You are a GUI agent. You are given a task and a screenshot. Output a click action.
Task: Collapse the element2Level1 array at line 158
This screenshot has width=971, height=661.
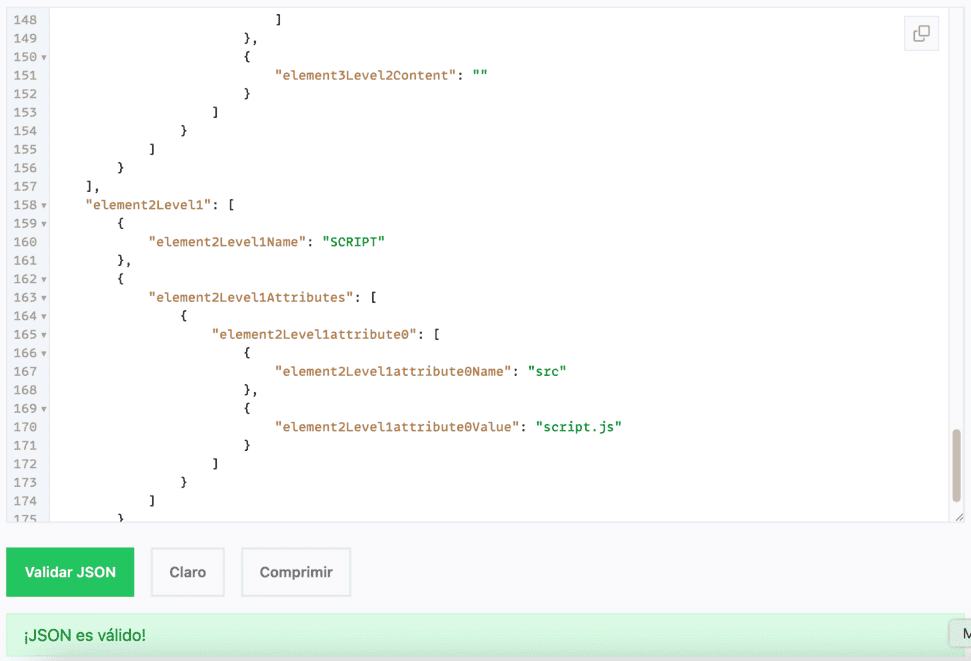44,205
